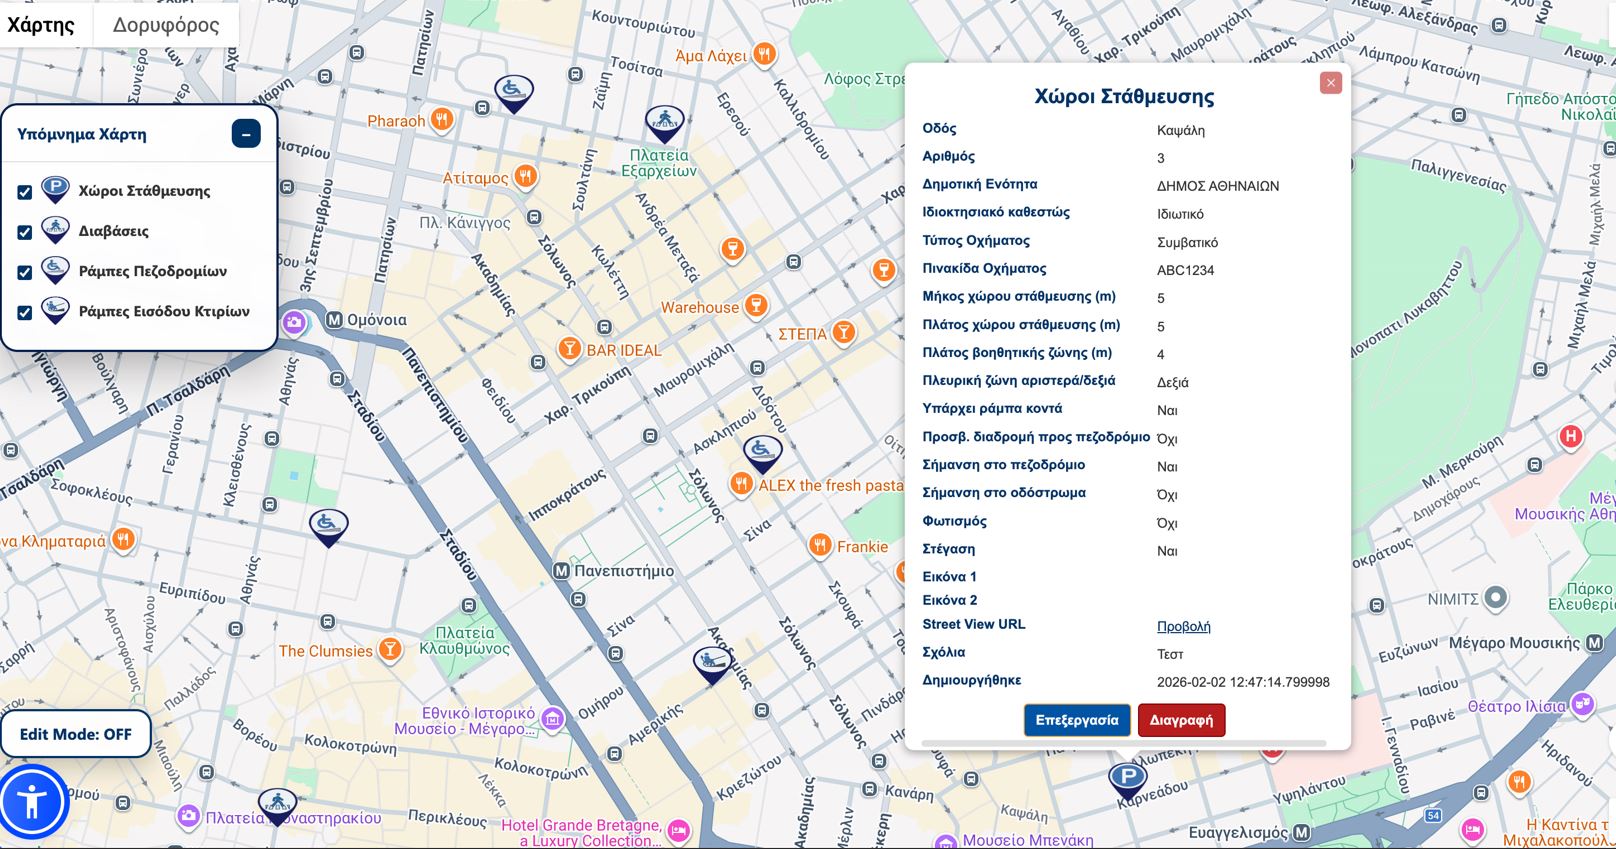Click the parking marker near Καρνεάδου street
The width and height of the screenshot is (1616, 849).
coord(1127,778)
